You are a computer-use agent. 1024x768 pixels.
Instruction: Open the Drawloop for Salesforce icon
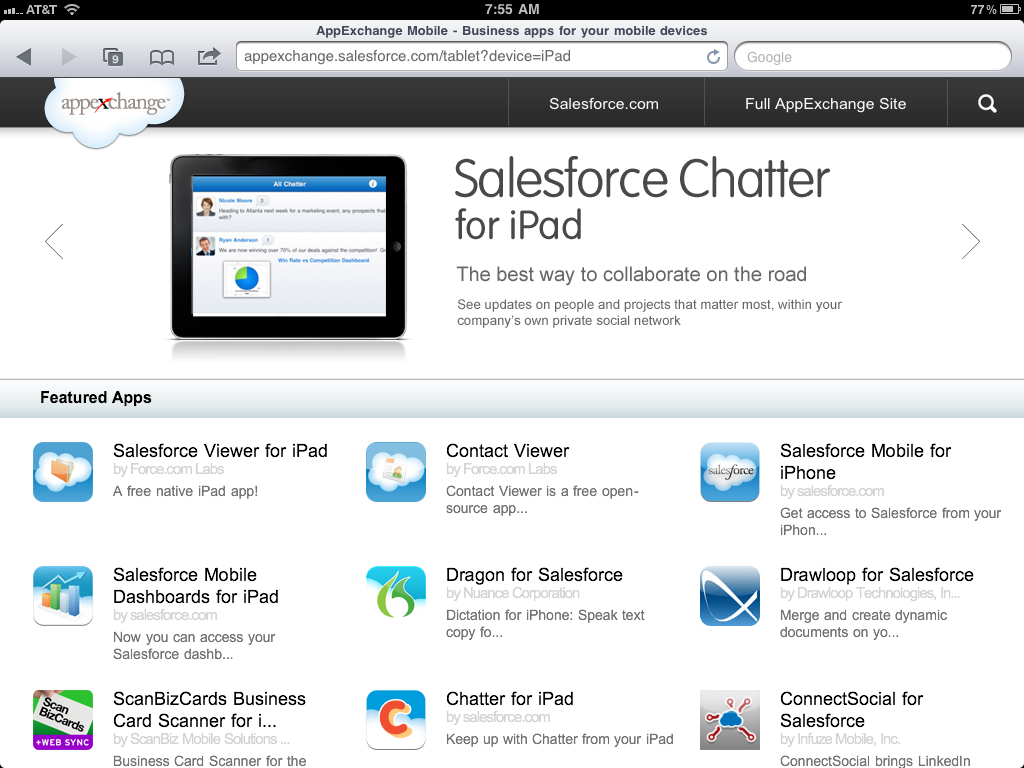pyautogui.click(x=730, y=596)
